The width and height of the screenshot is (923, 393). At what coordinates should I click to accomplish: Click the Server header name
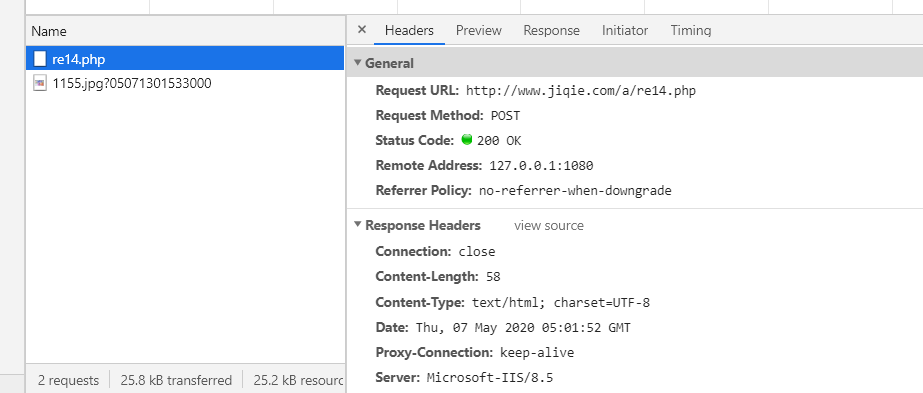tap(397, 378)
